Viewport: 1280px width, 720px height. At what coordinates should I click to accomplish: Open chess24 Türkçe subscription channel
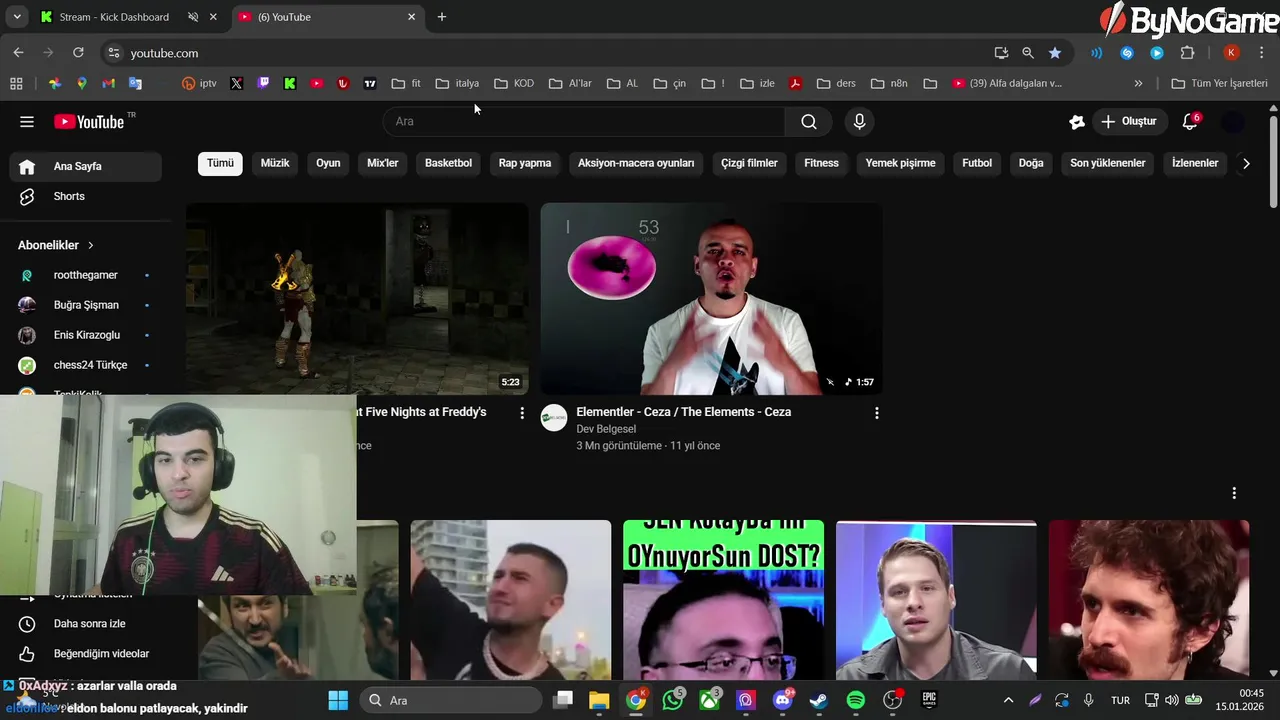click(x=86, y=365)
